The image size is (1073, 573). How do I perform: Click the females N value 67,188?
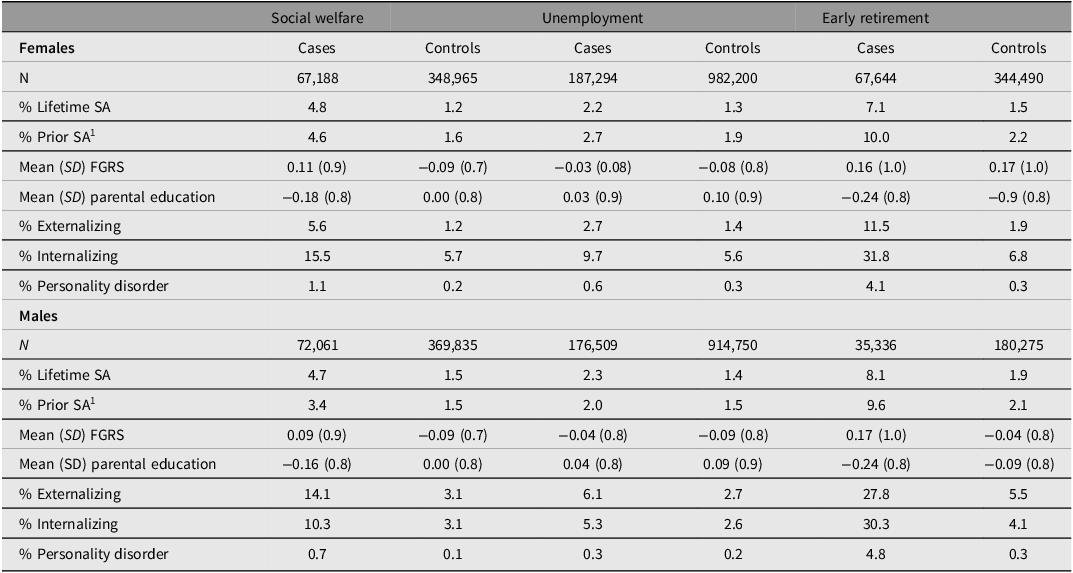317,78
